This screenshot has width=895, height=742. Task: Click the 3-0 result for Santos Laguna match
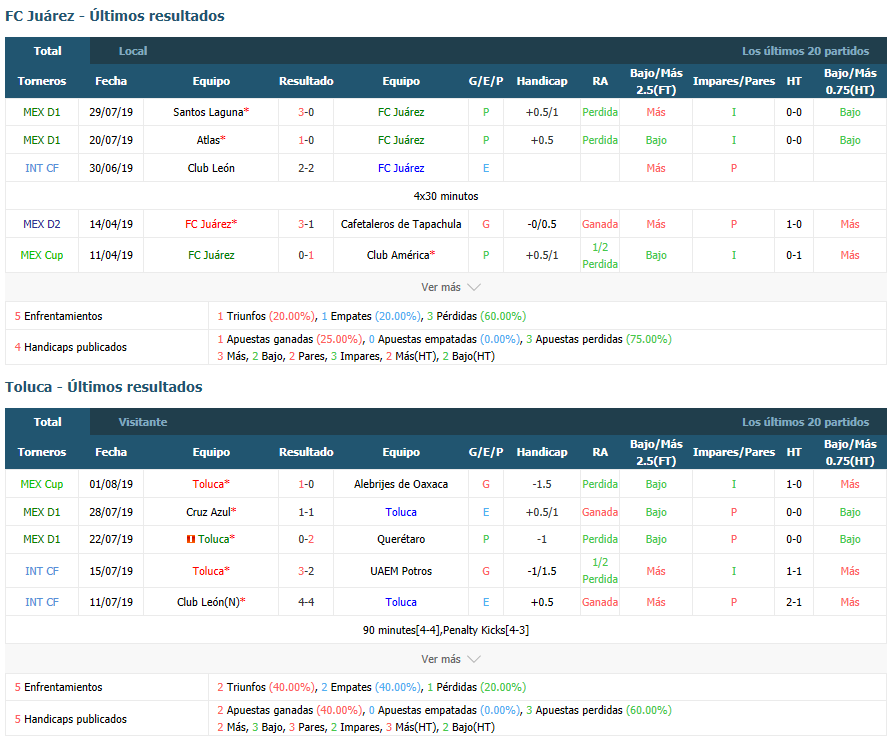pos(306,112)
